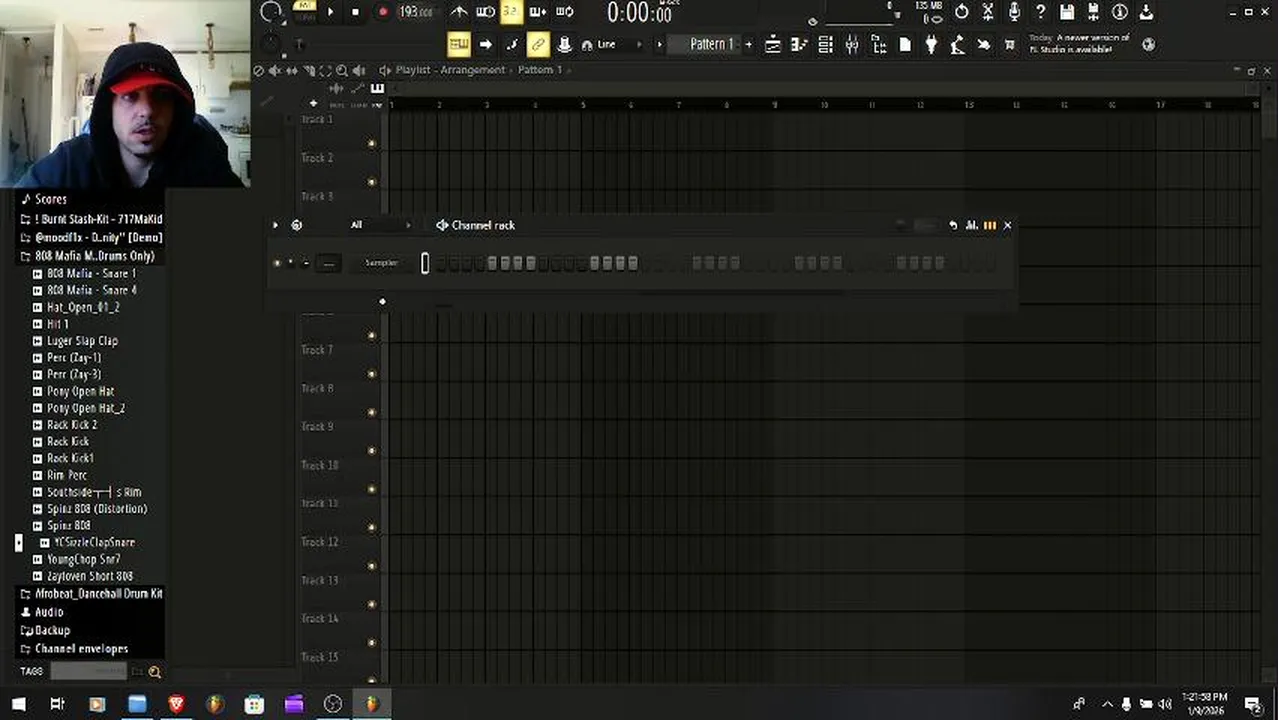Image resolution: width=1278 pixels, height=720 pixels.
Task: Switch pattern/song mode button
Action: [x=304, y=10]
